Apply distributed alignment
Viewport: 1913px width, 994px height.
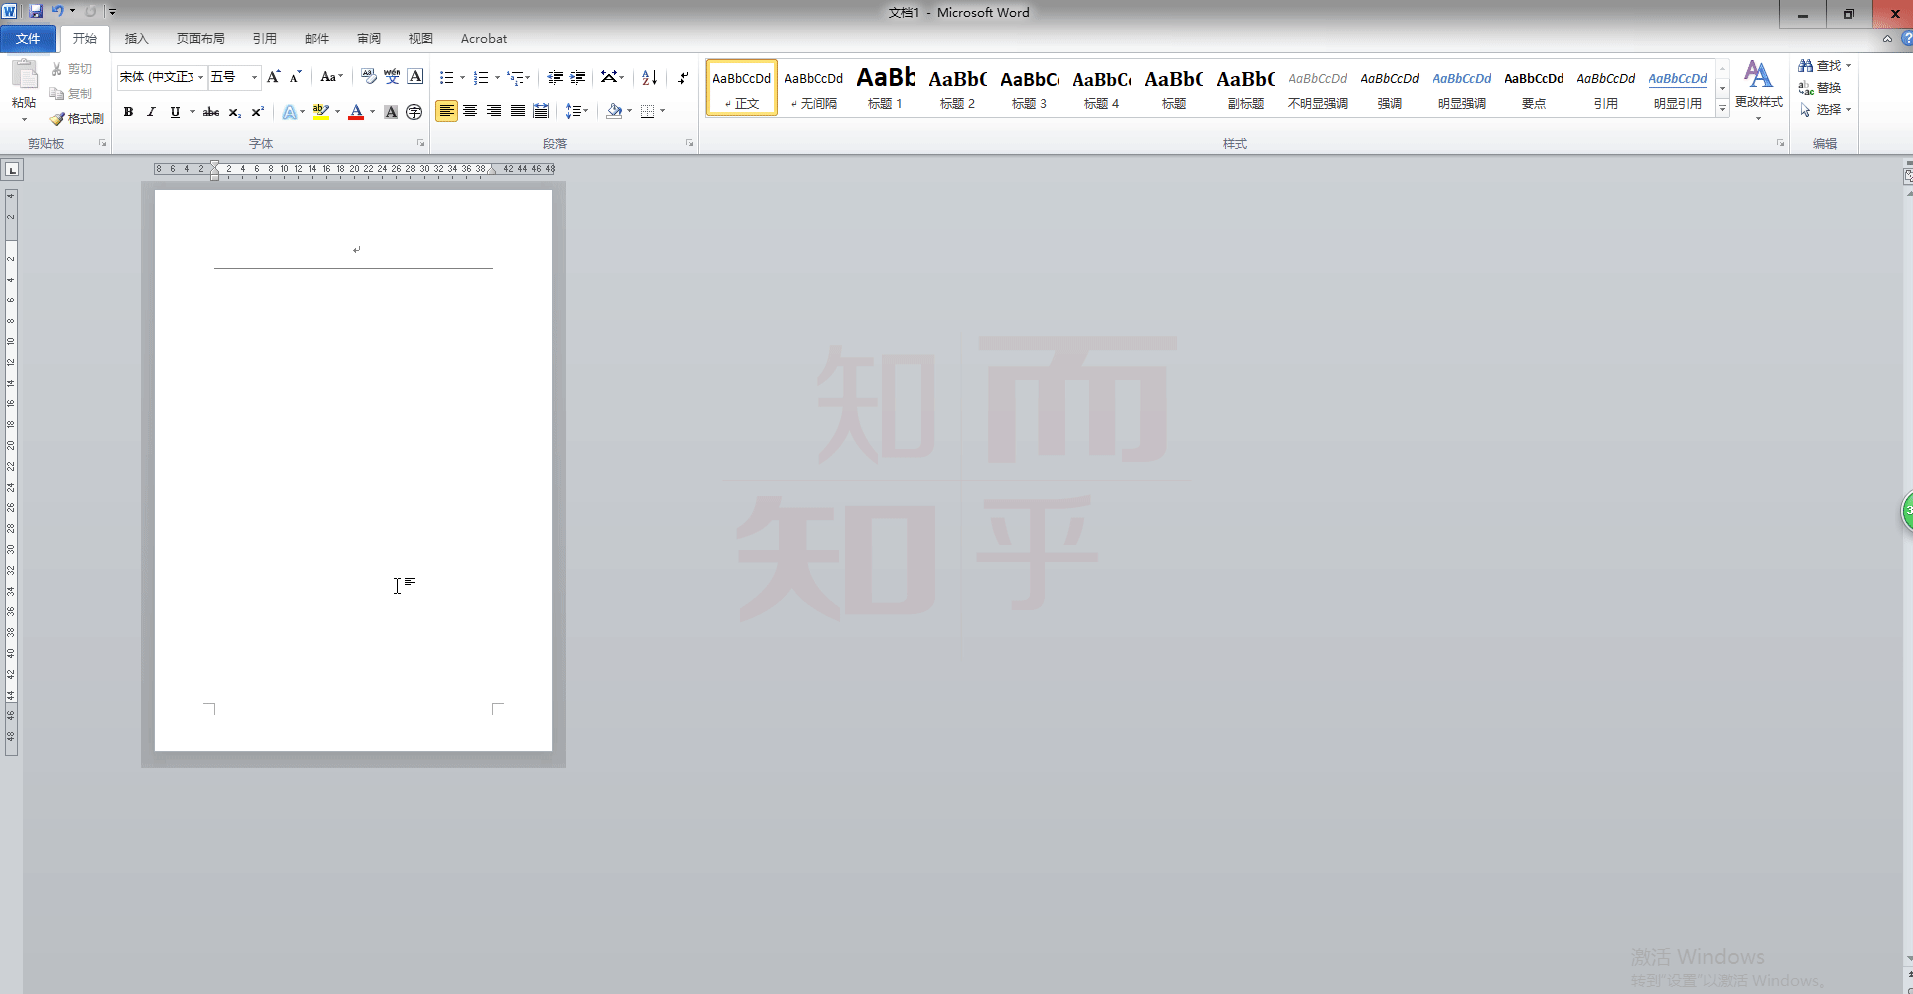(x=541, y=111)
